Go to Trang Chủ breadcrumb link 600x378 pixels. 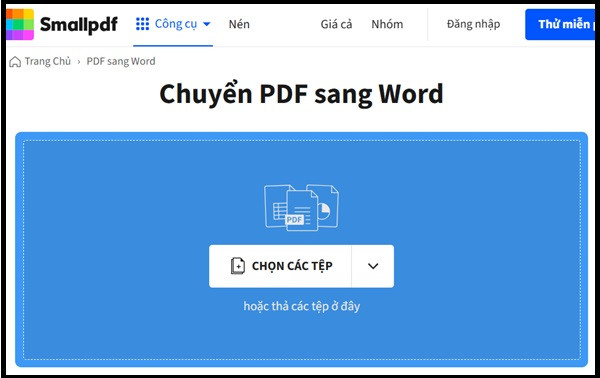coord(48,61)
